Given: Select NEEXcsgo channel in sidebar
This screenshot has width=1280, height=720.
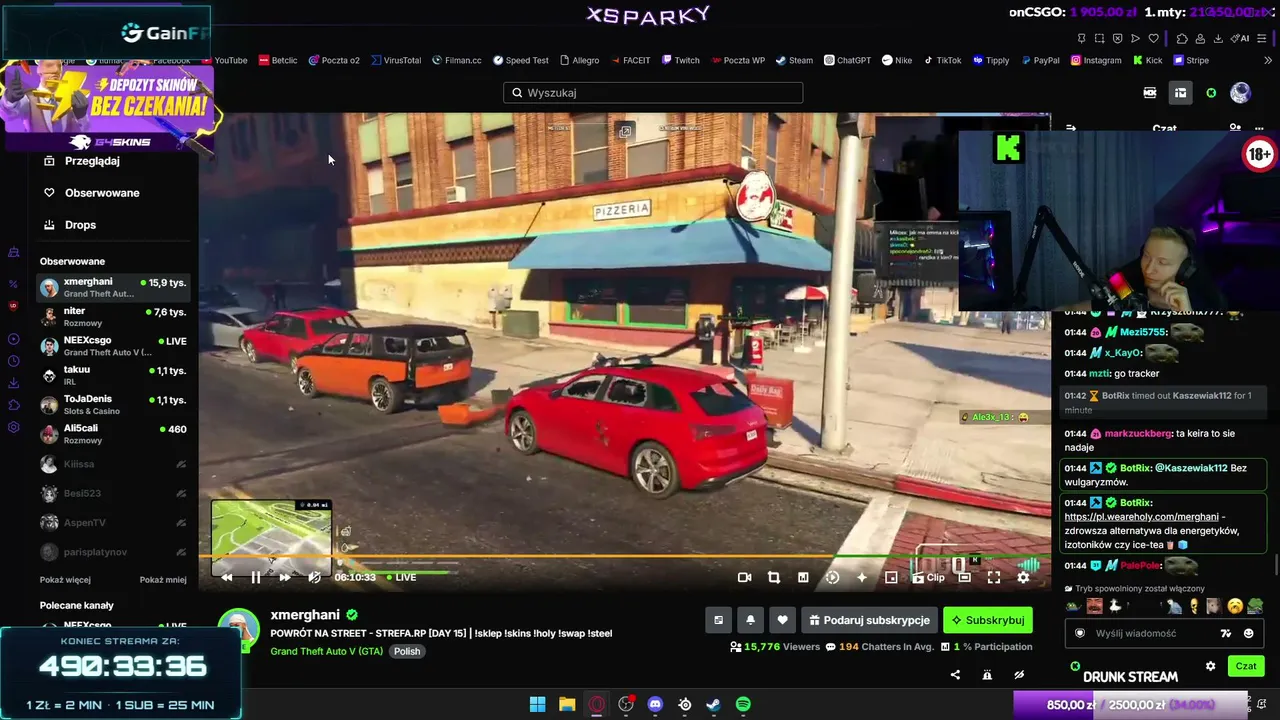Looking at the screenshot, I should (x=113, y=346).
